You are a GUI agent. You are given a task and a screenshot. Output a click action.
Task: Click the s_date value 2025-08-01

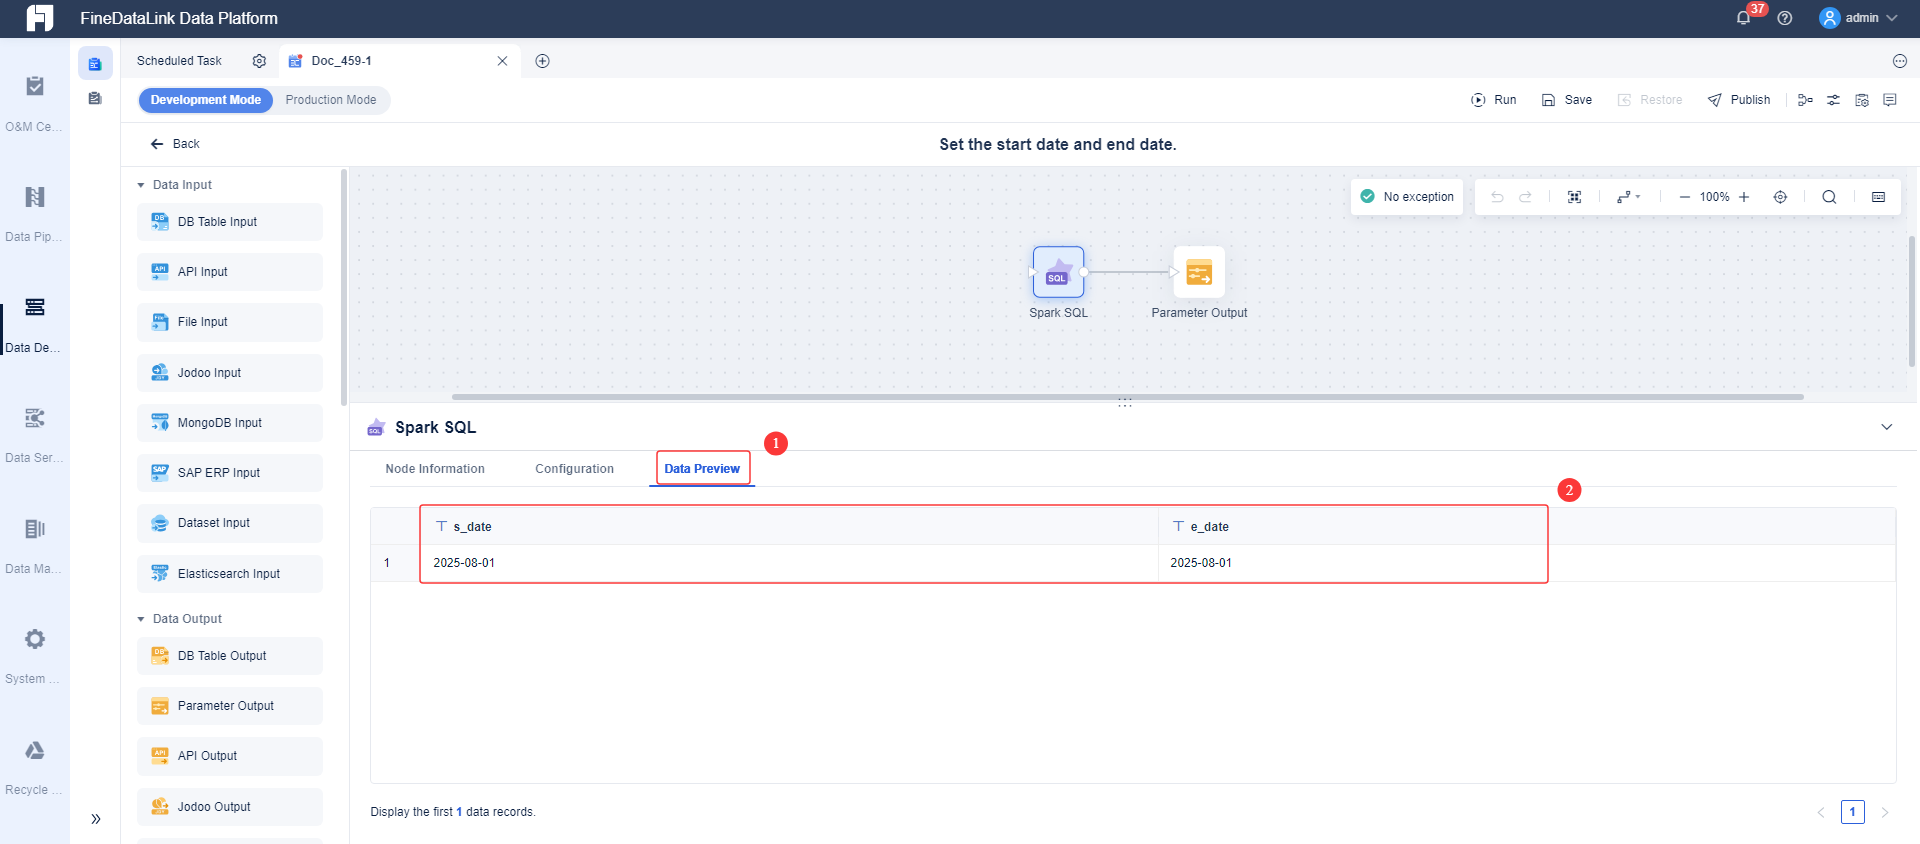tap(464, 563)
